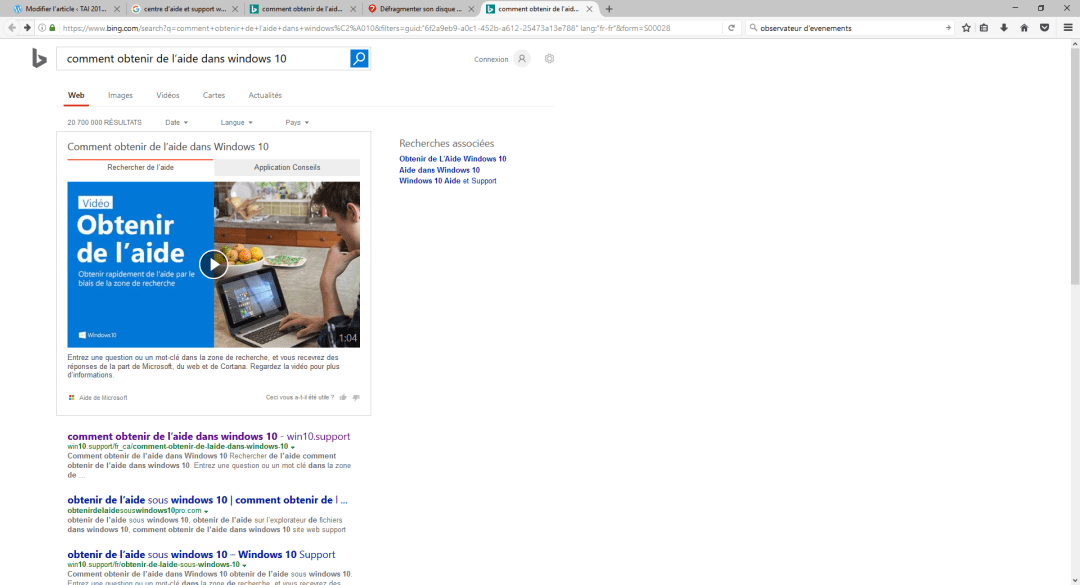The height and width of the screenshot is (585, 1080).
Task: Expand the Pays filter dropdown
Action: (x=297, y=122)
